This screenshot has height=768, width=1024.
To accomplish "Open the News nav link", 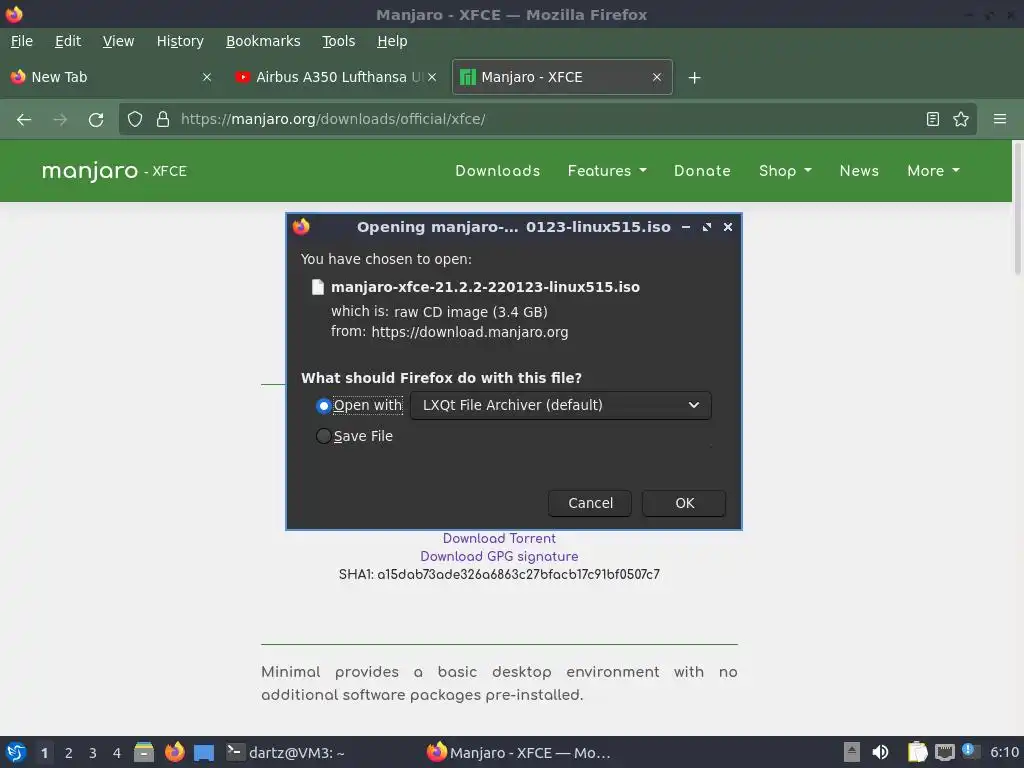I will click(x=859, y=171).
